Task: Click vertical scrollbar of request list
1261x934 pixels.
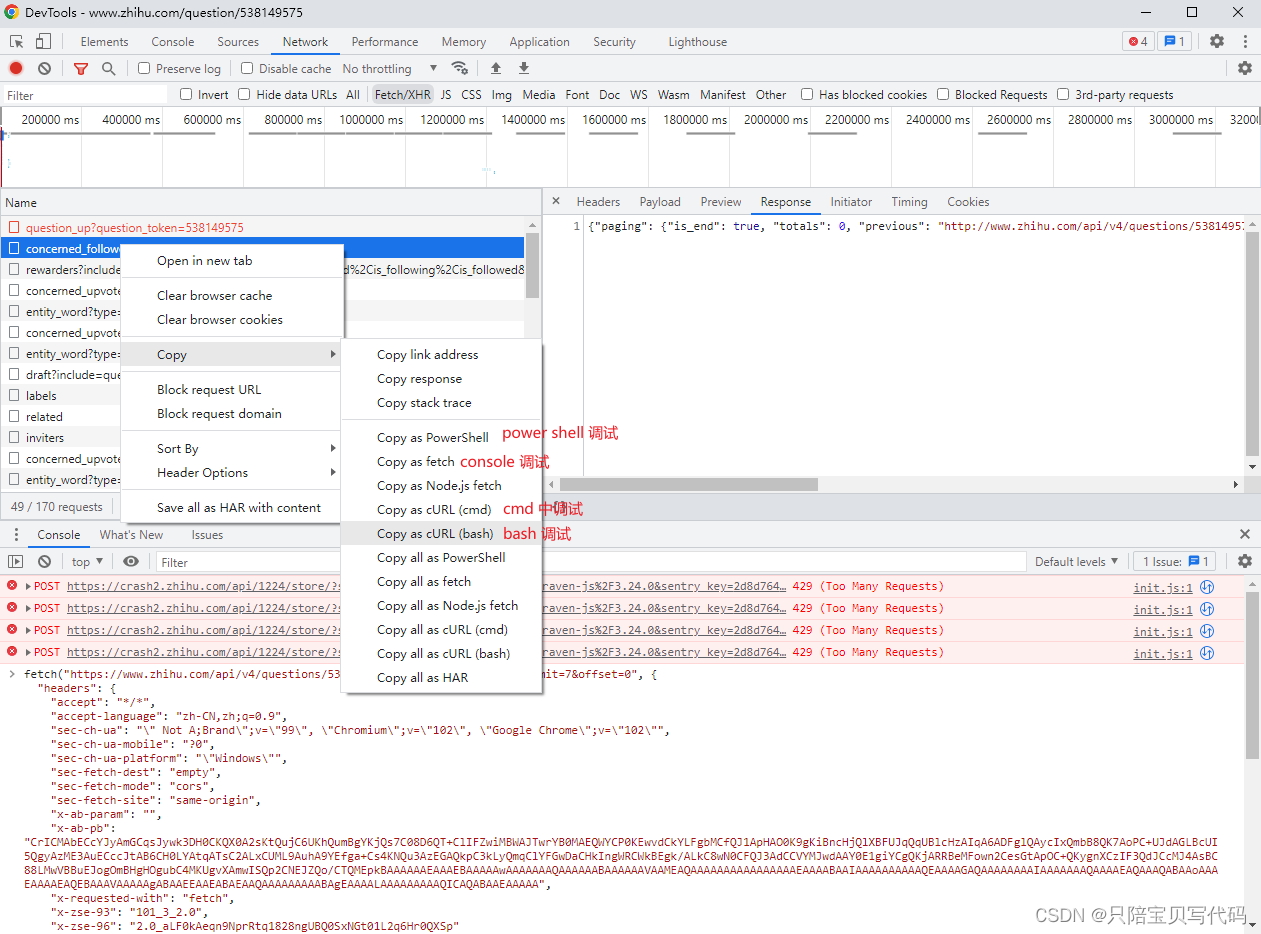Action: pos(532,266)
